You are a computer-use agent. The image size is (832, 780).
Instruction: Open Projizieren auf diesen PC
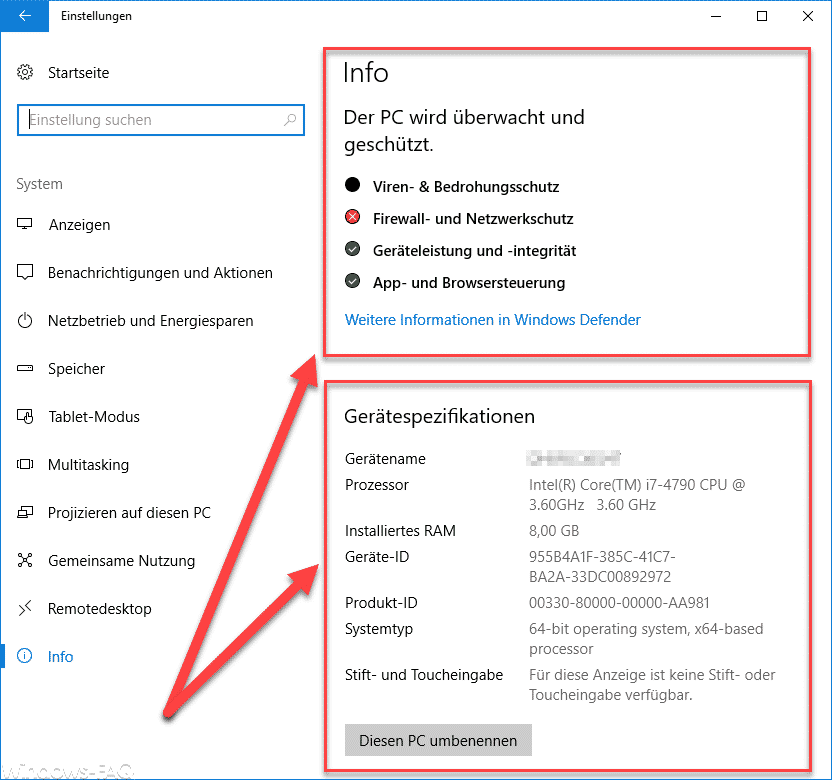point(129,513)
